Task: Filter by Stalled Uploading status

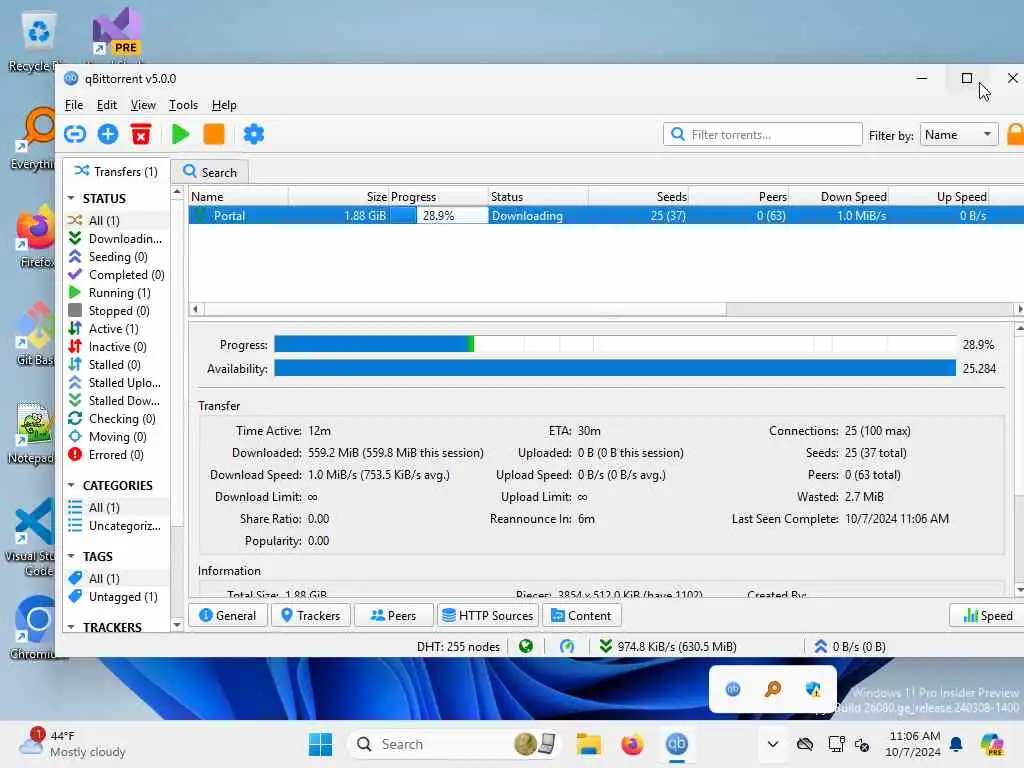Action: coord(116,383)
